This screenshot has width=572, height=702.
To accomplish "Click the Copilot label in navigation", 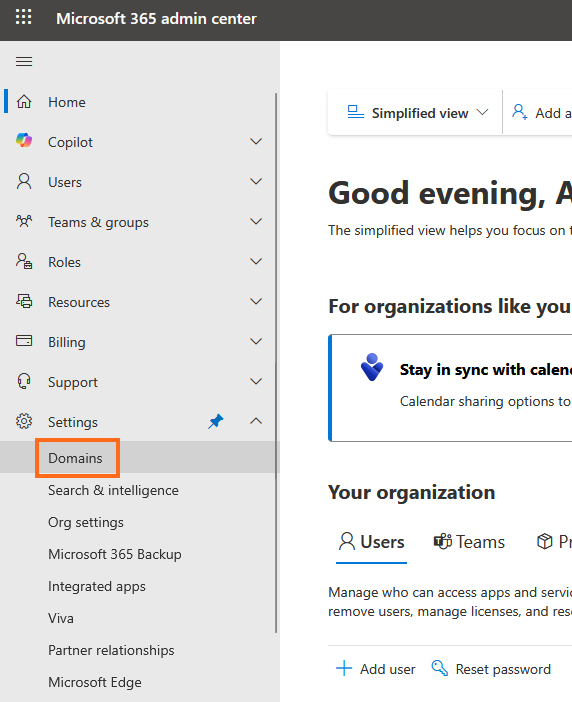I will pos(70,142).
